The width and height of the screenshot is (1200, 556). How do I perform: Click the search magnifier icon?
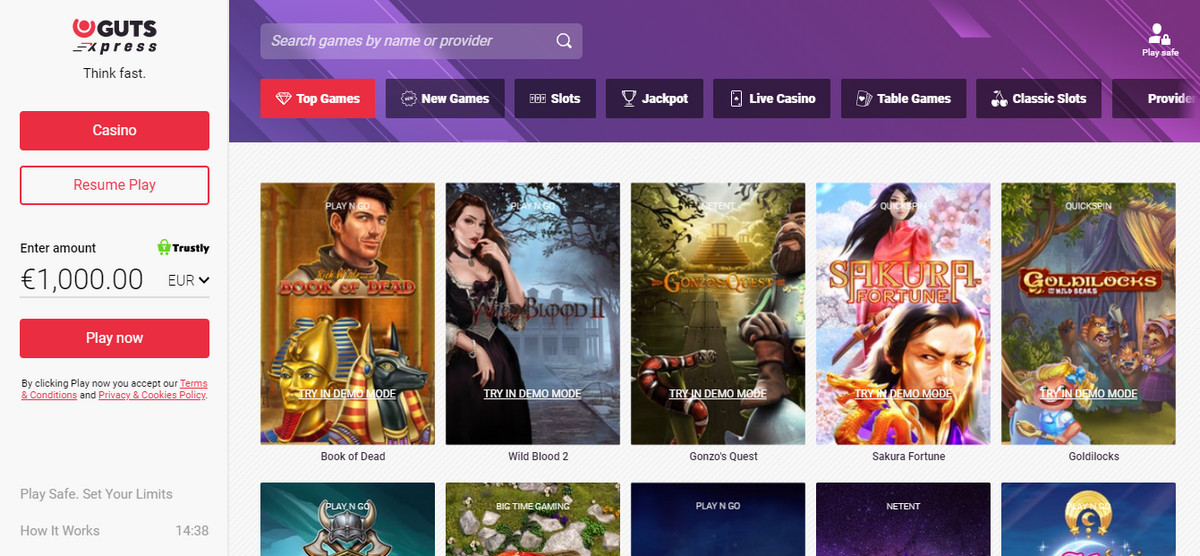pyautogui.click(x=564, y=41)
